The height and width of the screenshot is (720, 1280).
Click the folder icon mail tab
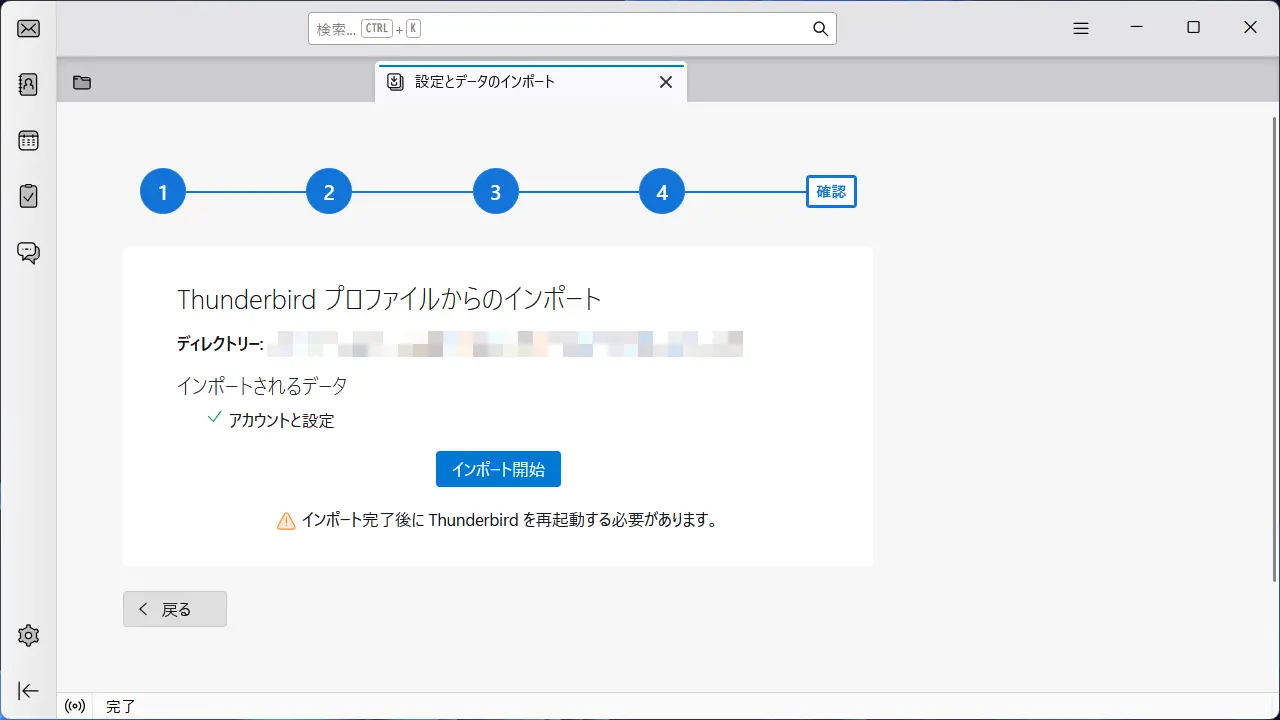82,82
